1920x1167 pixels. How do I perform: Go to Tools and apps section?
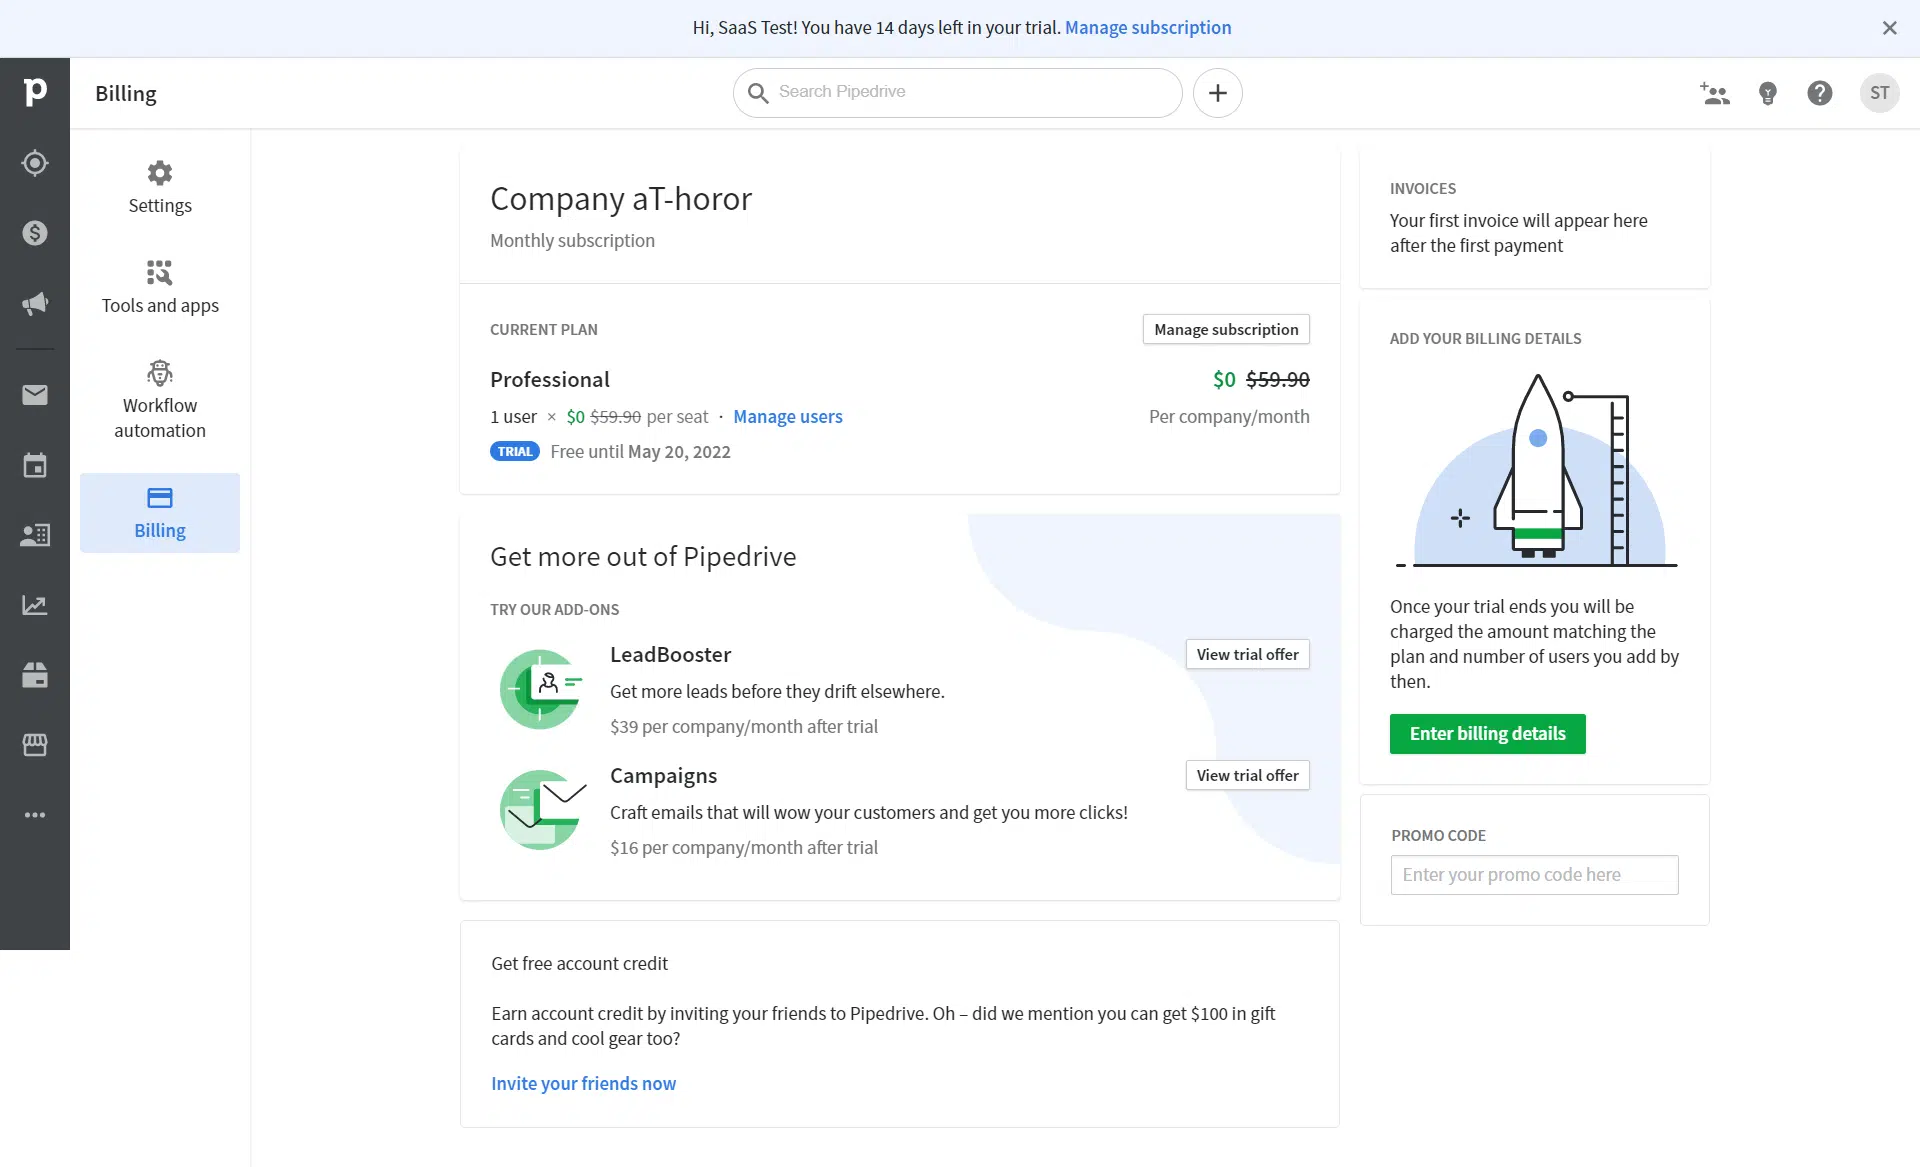tap(160, 288)
